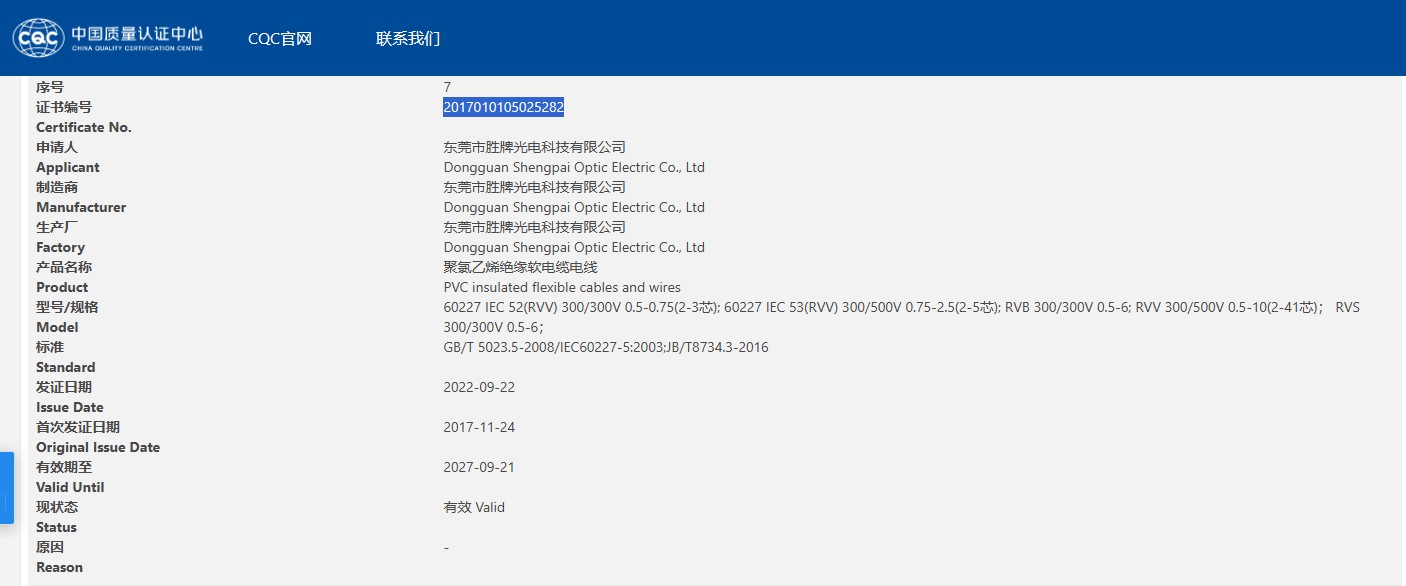1406x586 pixels.
Task: Click the Valid Until label
Action: tap(70, 487)
